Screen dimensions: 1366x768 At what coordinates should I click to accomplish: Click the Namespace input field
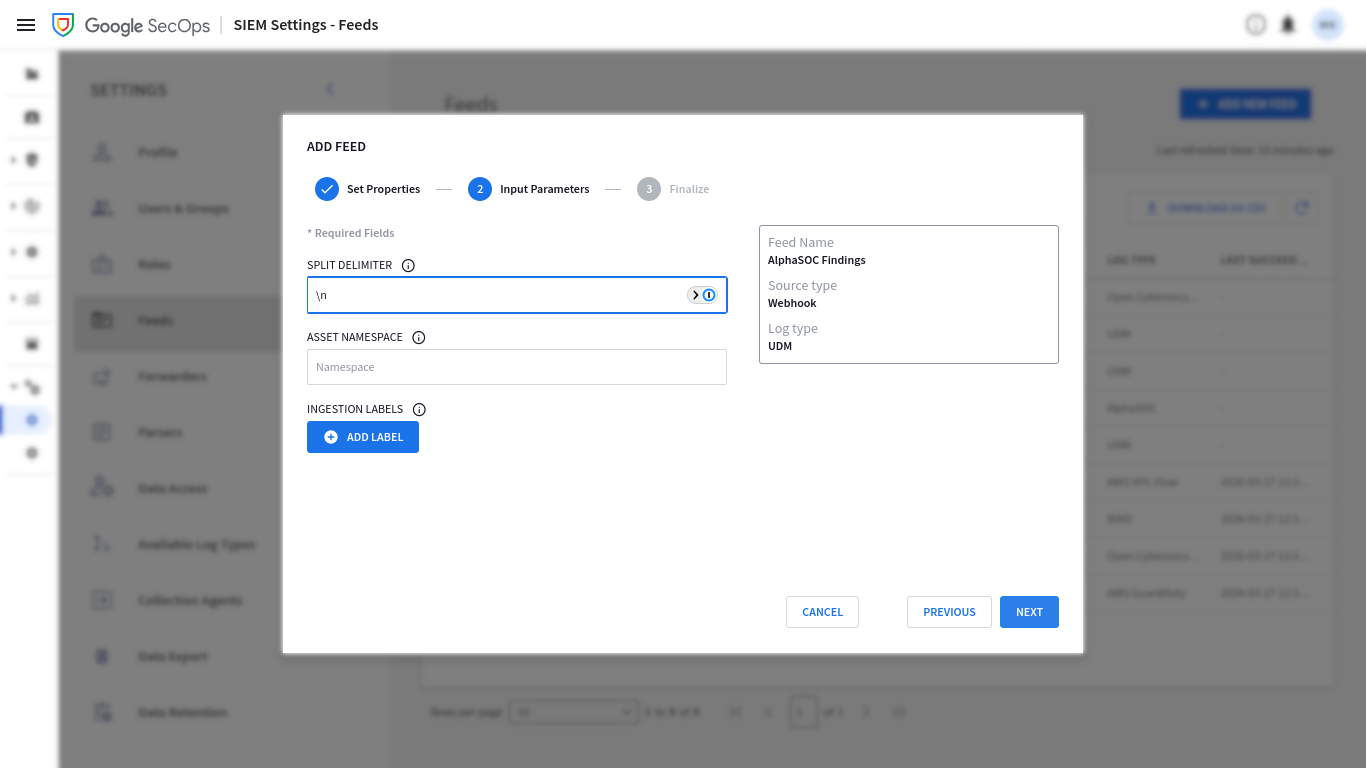point(516,367)
